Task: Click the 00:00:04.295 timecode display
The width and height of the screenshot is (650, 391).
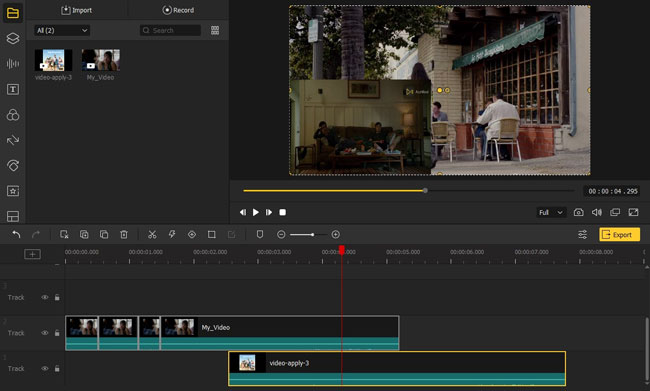Action: click(613, 191)
